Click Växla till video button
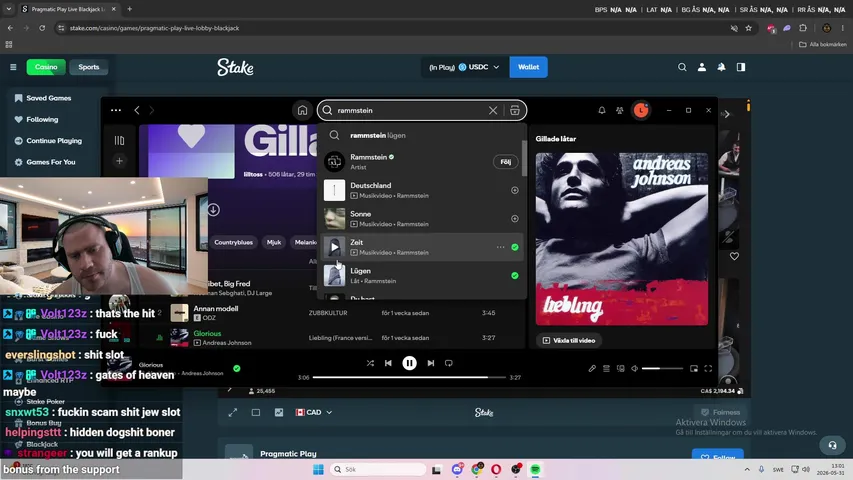 [568, 341]
